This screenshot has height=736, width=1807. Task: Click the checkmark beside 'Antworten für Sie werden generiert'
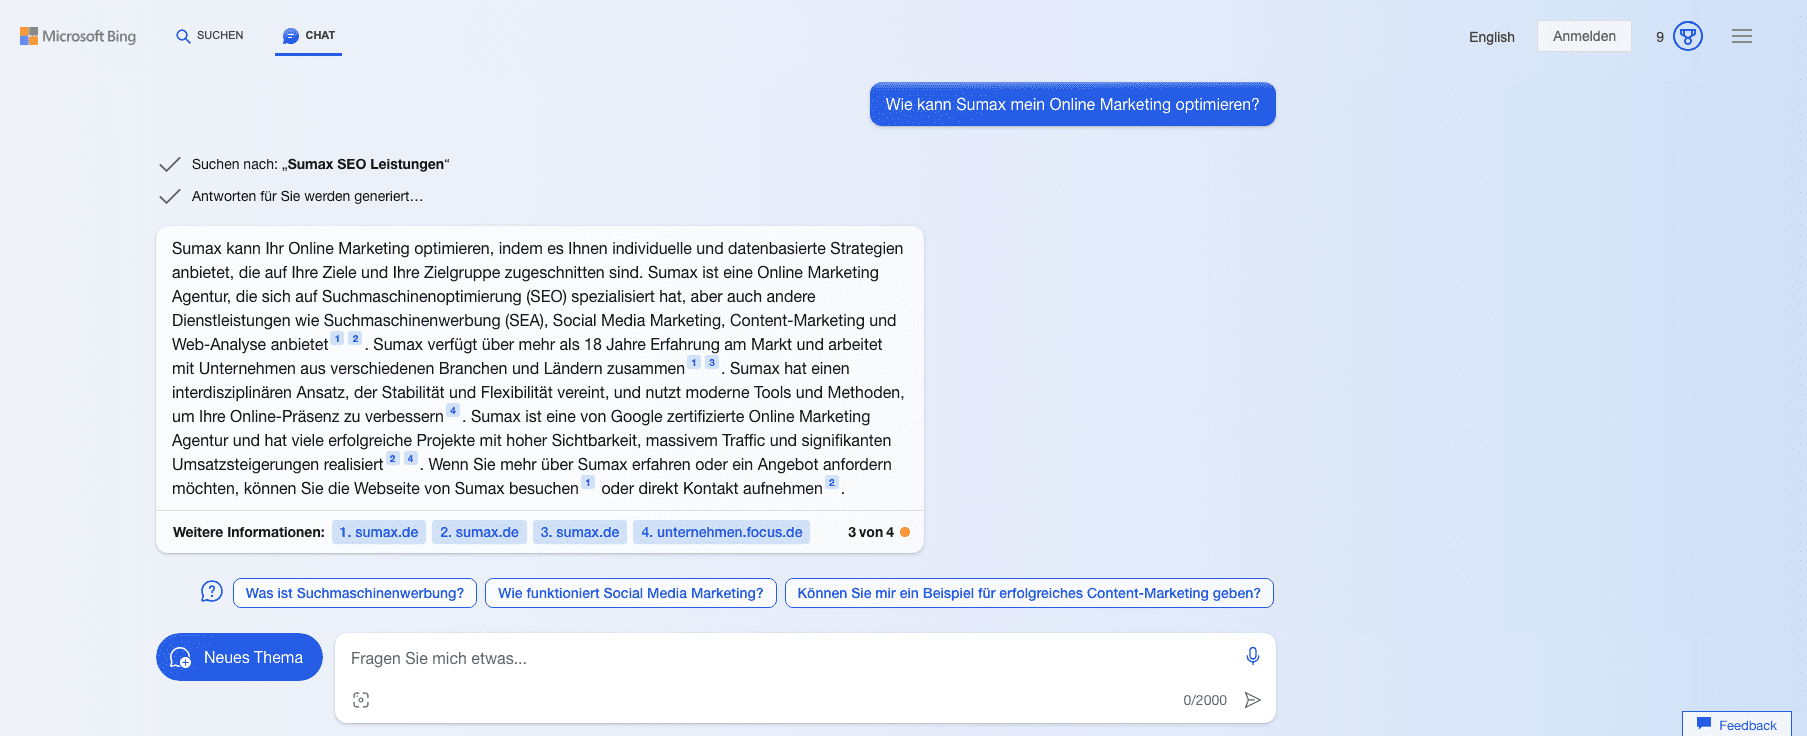[170, 196]
